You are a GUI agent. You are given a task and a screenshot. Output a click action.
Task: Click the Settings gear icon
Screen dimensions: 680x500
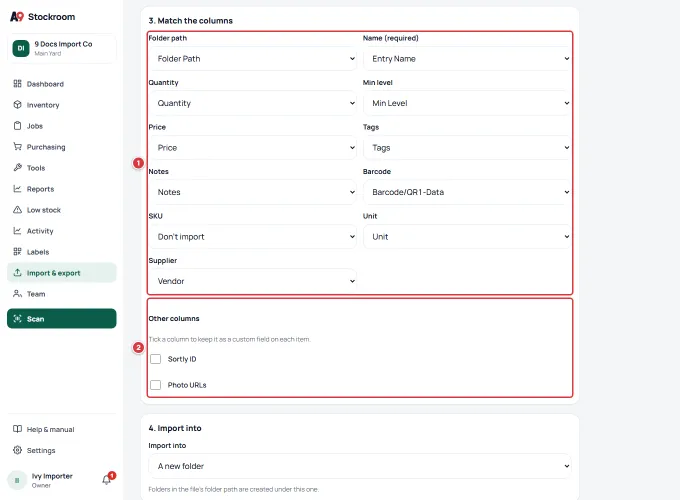(17, 450)
